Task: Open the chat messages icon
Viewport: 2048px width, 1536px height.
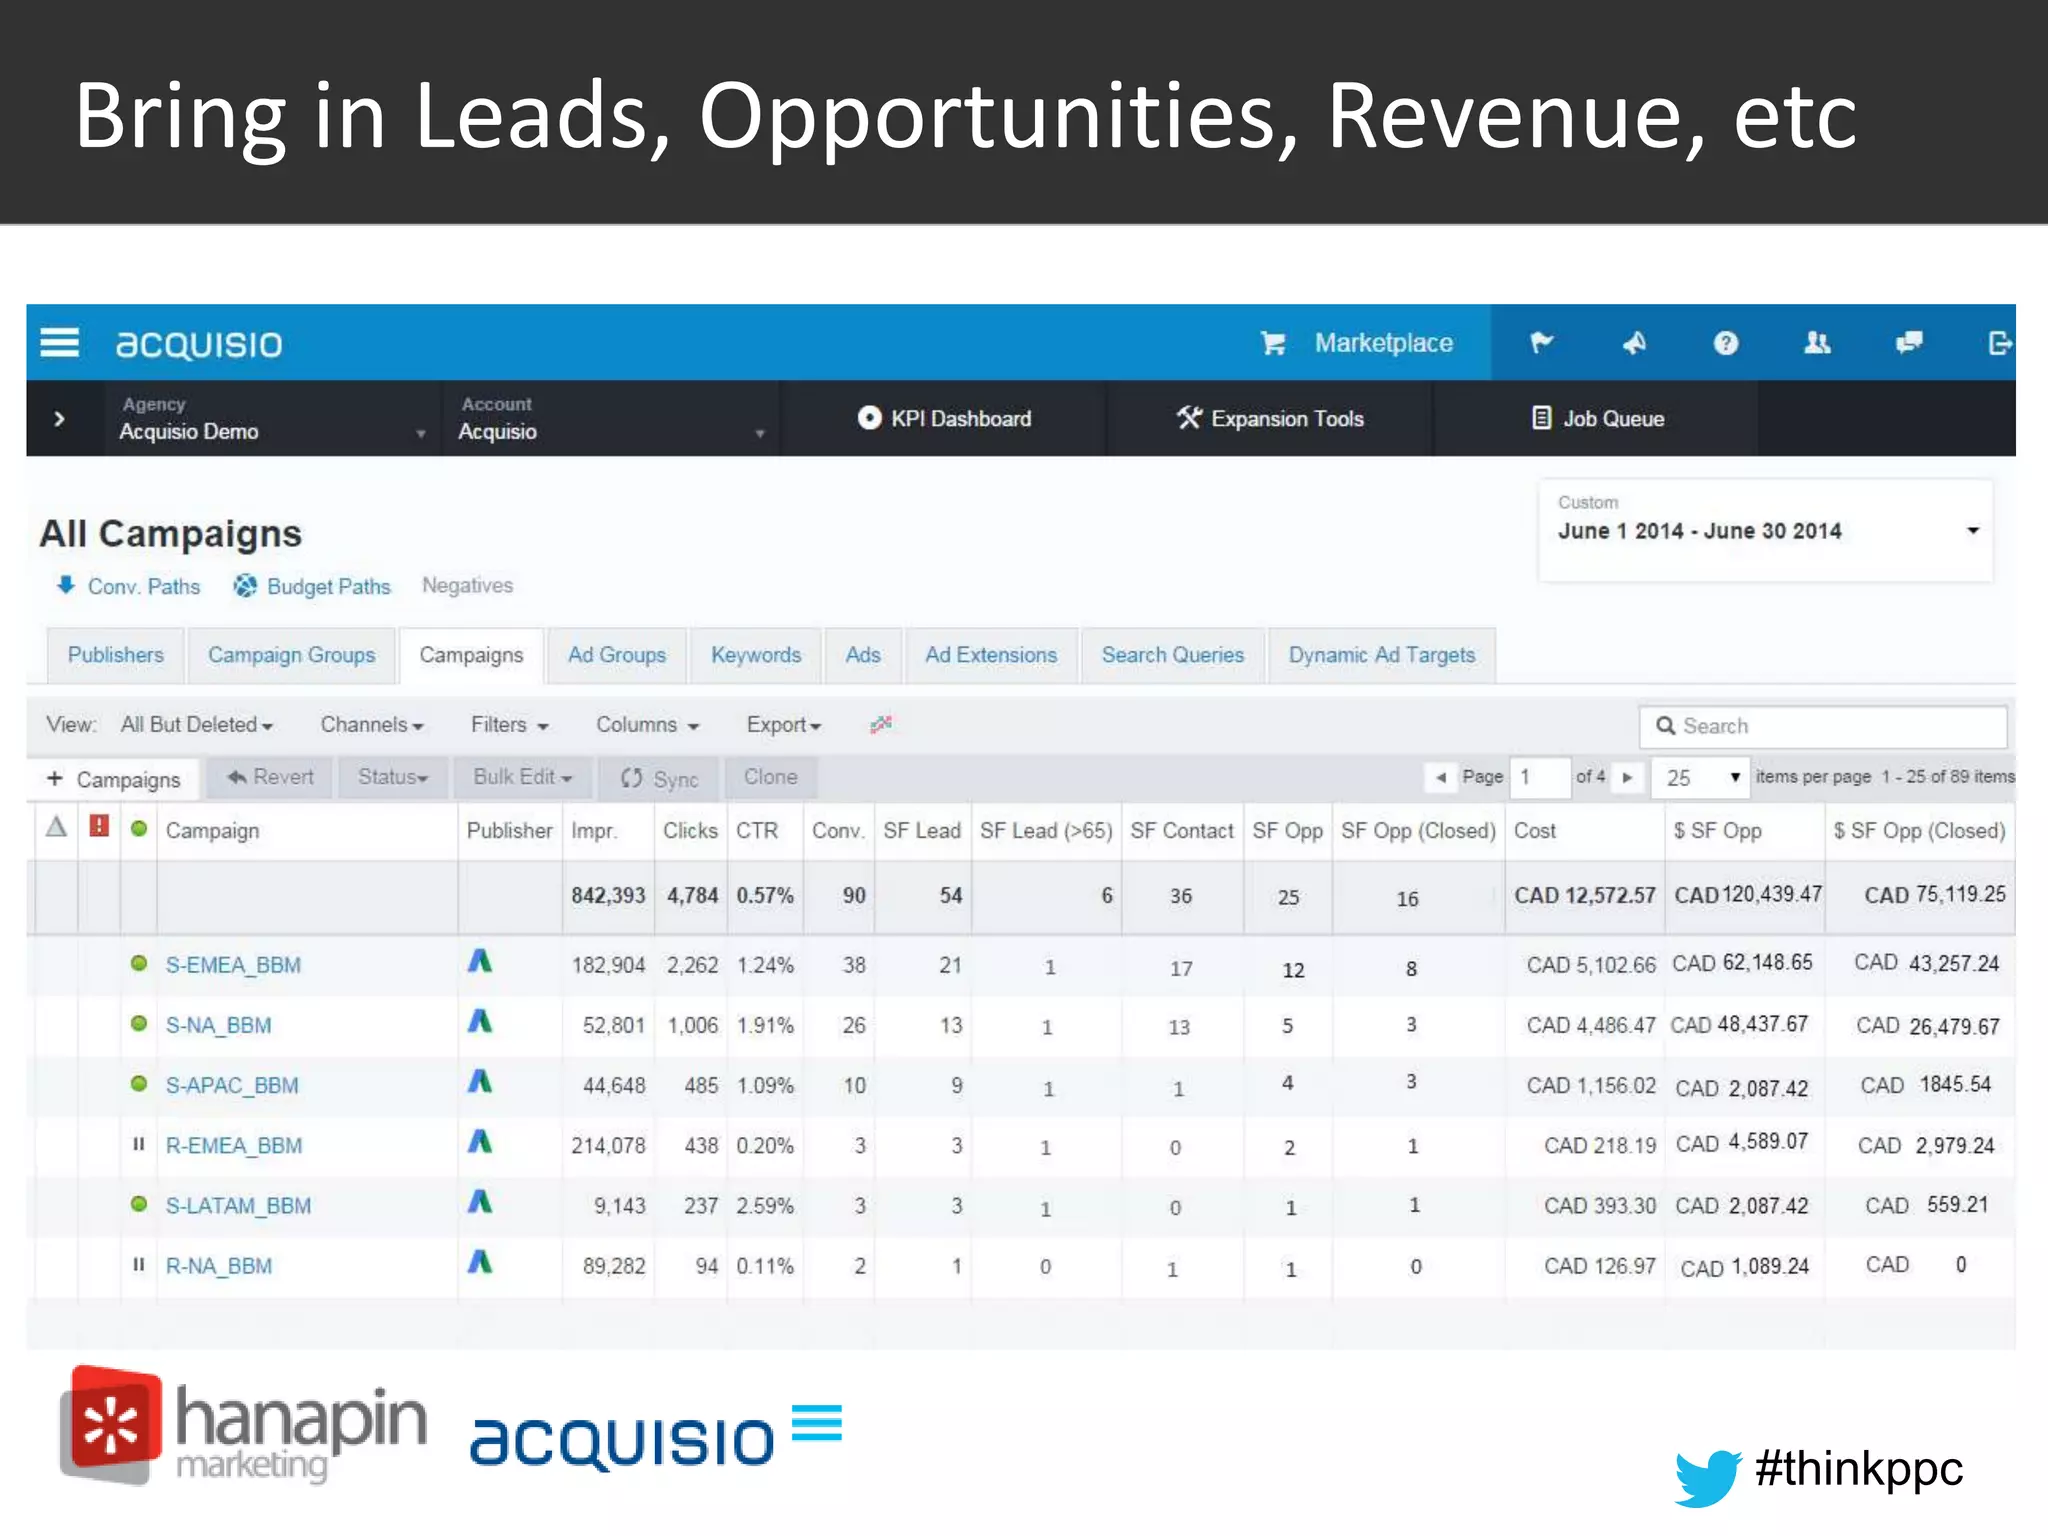Action: point(1909,343)
